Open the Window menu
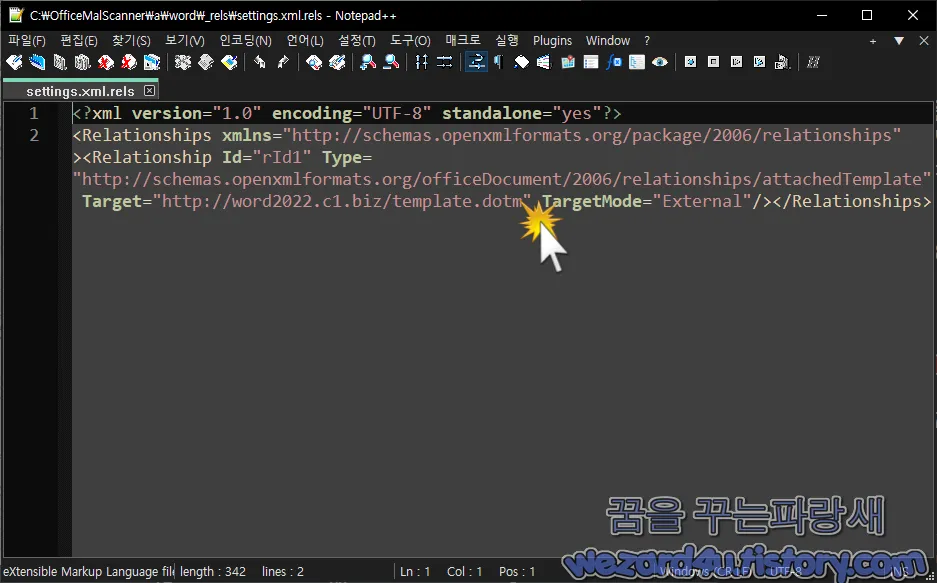This screenshot has width=937, height=583. pos(608,41)
